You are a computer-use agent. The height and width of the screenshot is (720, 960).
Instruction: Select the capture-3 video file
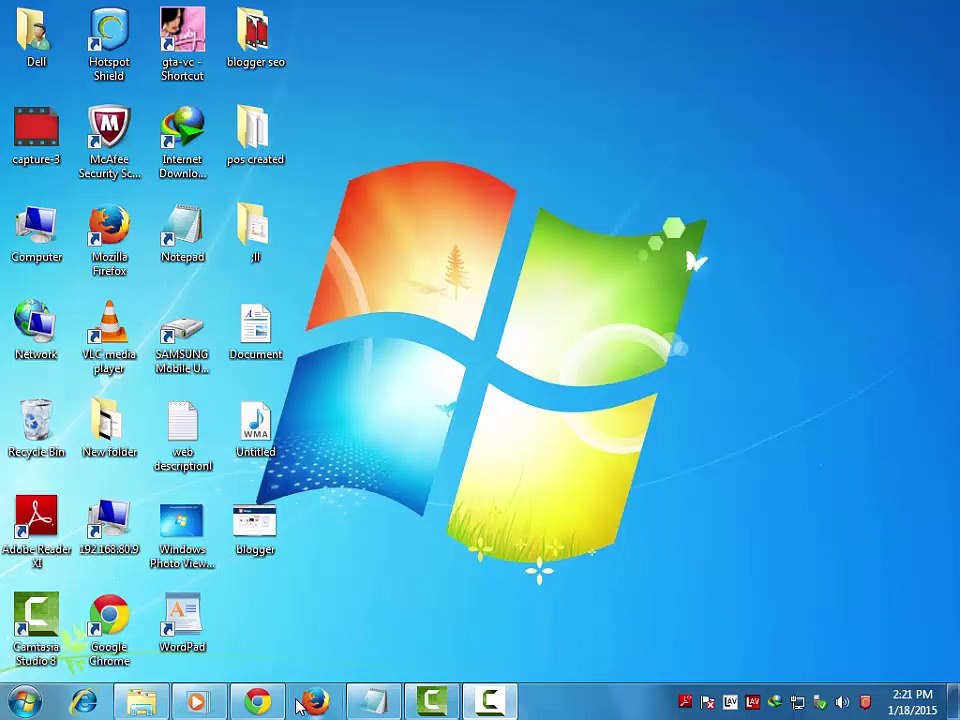click(36, 135)
